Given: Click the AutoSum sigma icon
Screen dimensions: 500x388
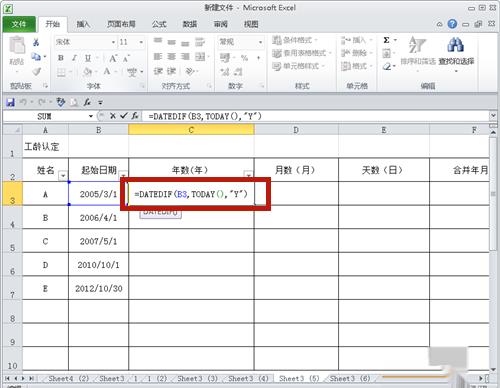Looking at the screenshot, I should click(x=386, y=40).
